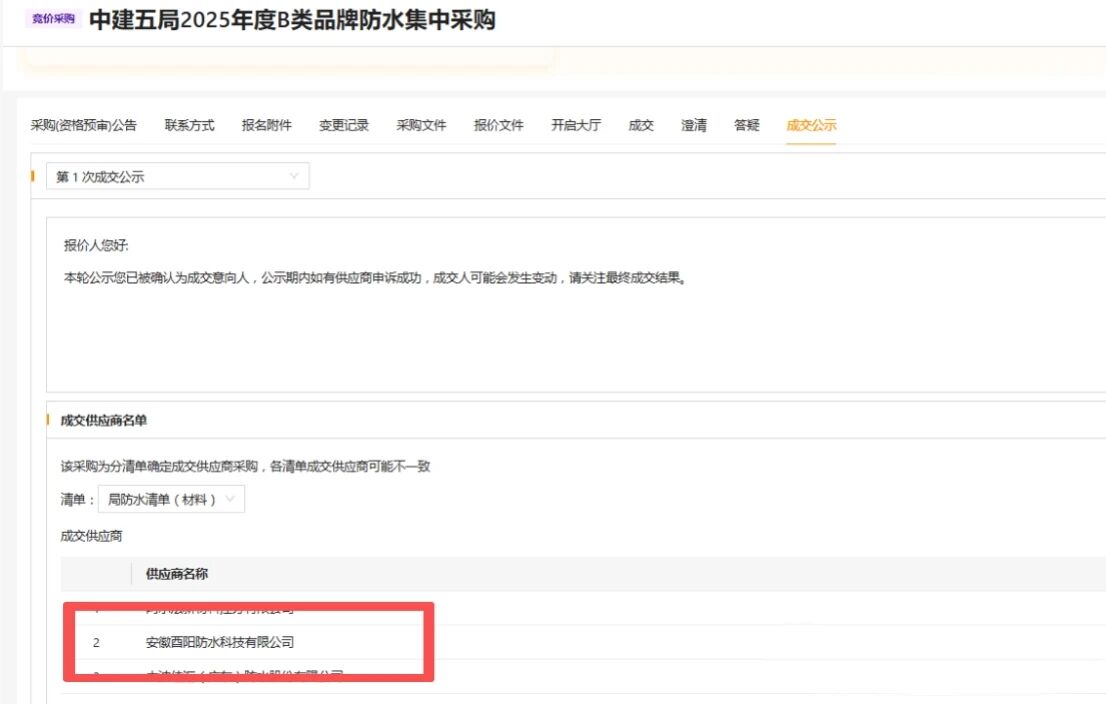Click the 竞价采购 tag badge
The width and height of the screenshot is (1106, 704).
click(54, 19)
